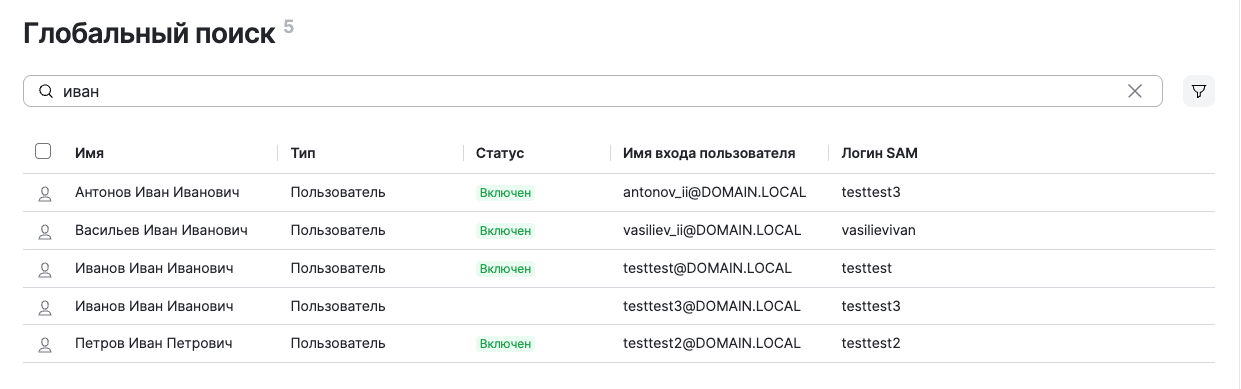Sort by the Логин SAM column header
This screenshot has width=1241, height=389.
pos(880,153)
